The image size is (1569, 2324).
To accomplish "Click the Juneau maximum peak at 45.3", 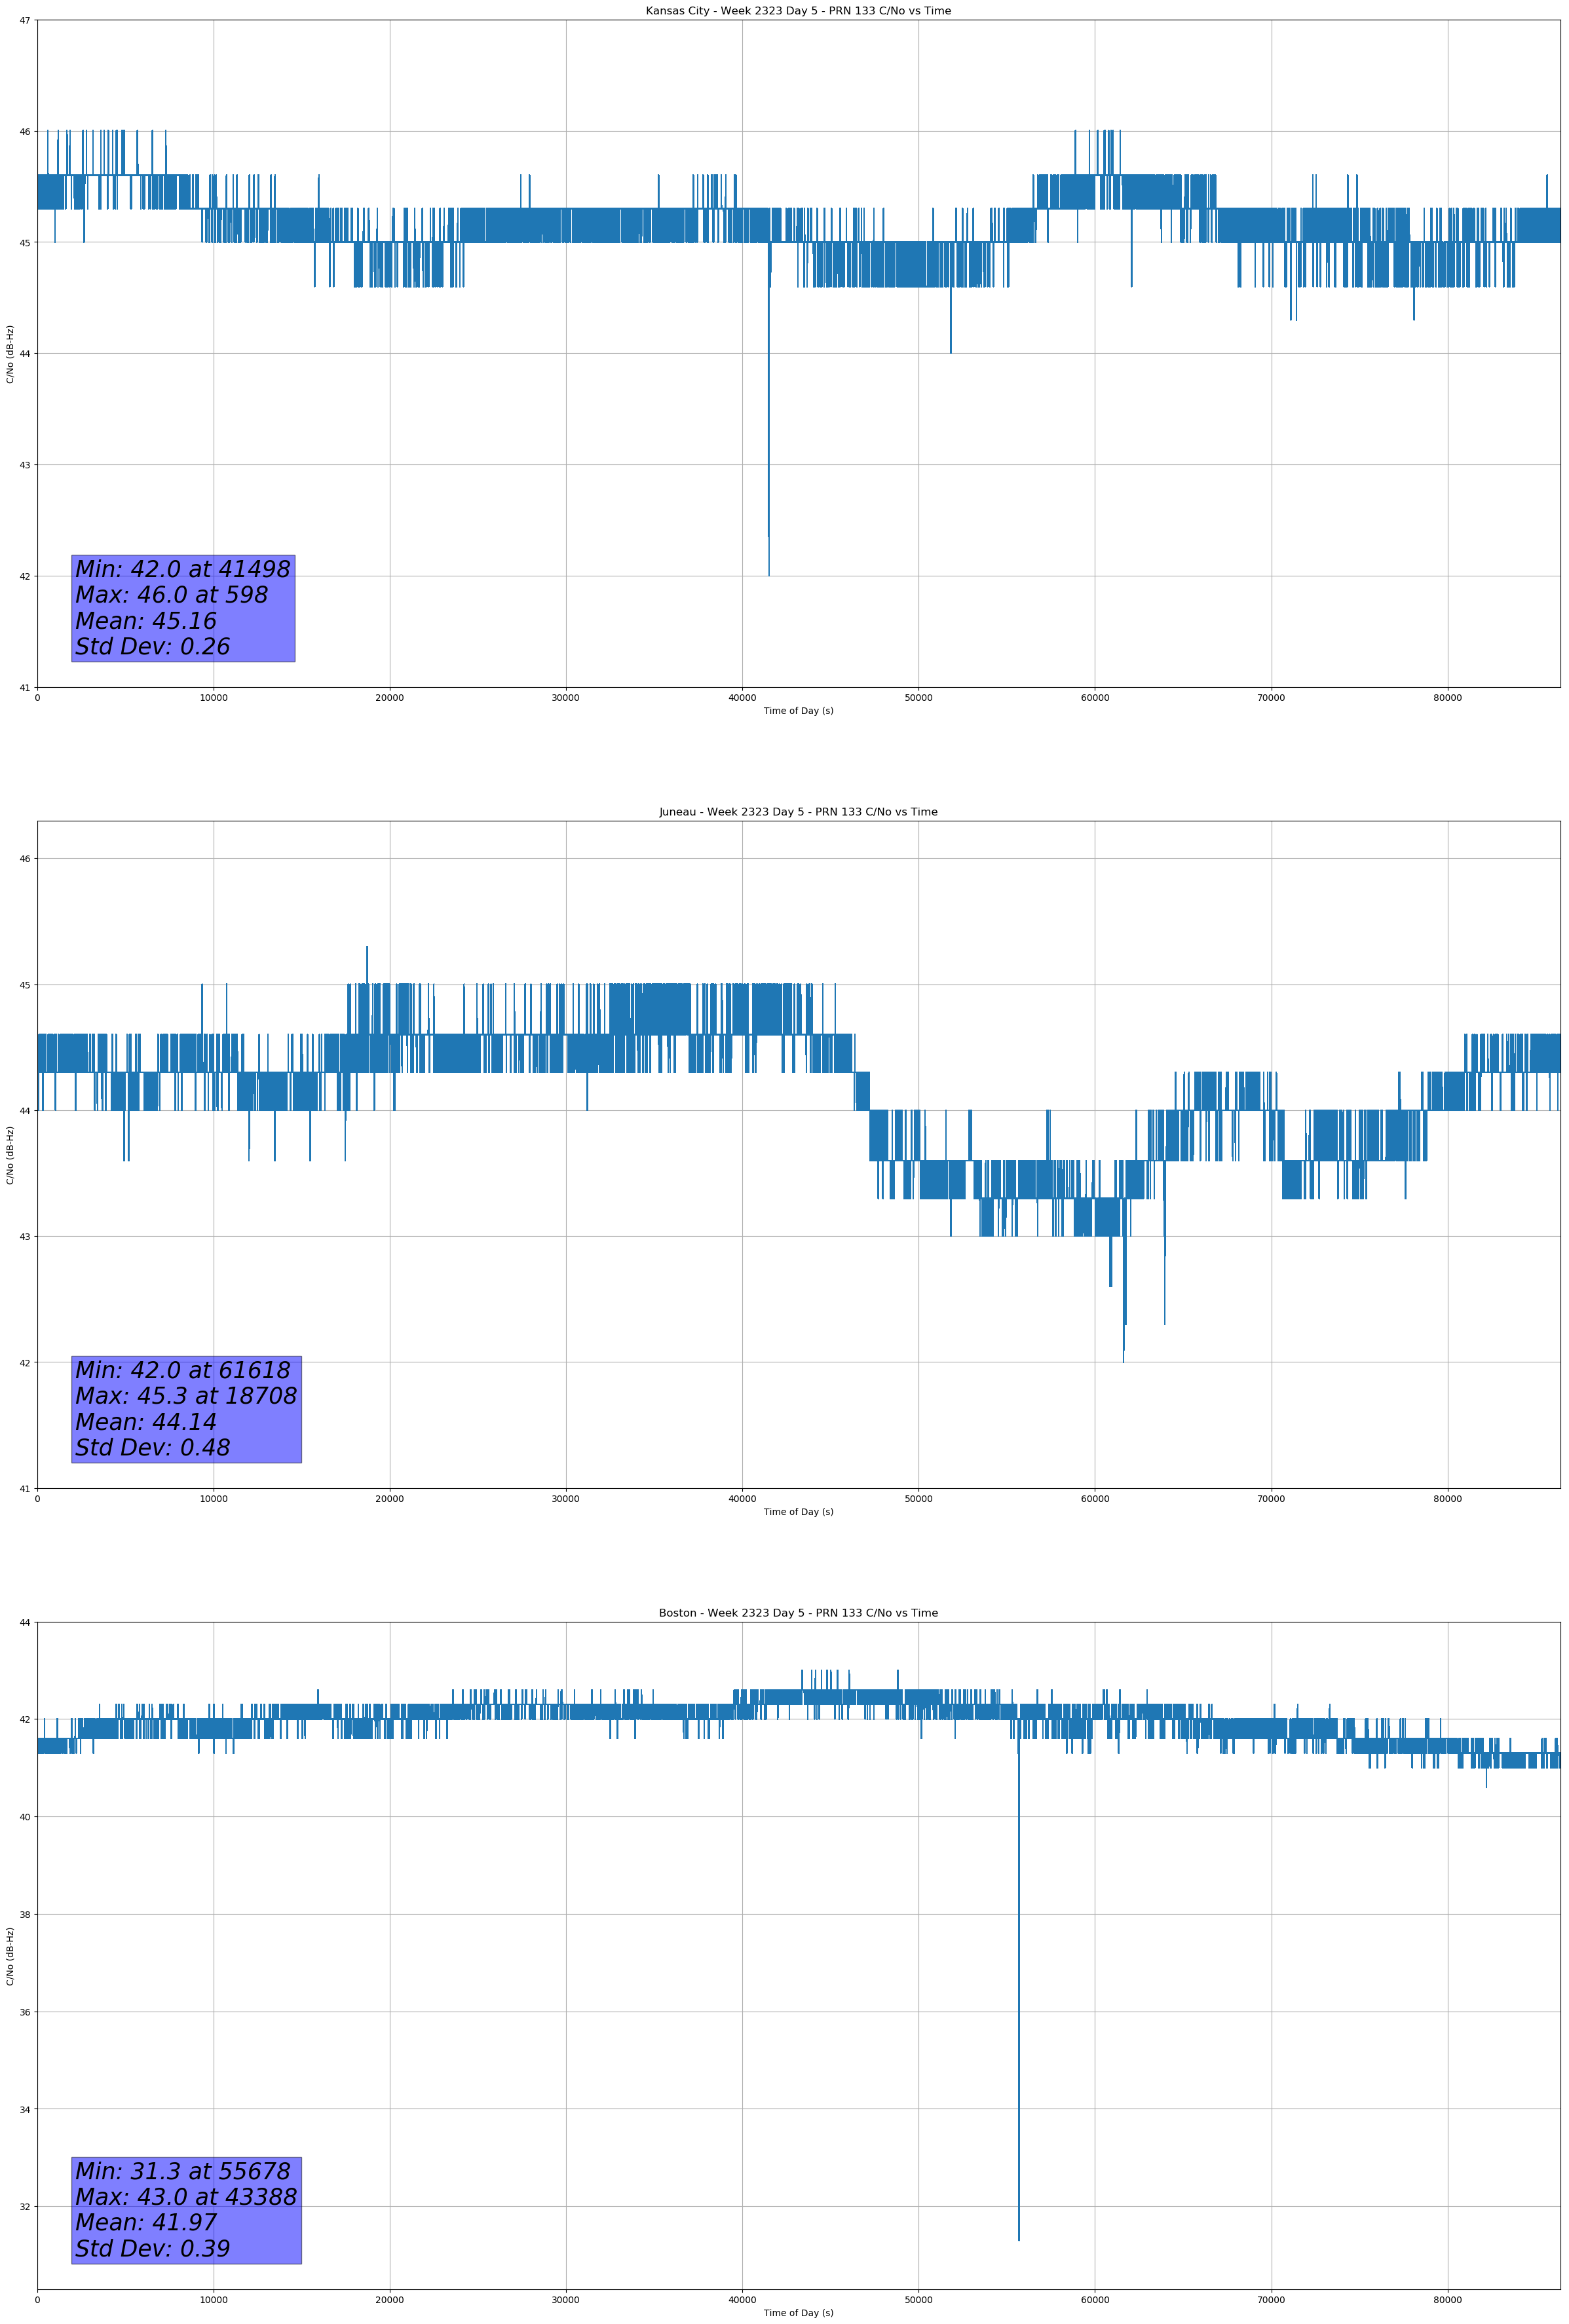I will [367, 949].
